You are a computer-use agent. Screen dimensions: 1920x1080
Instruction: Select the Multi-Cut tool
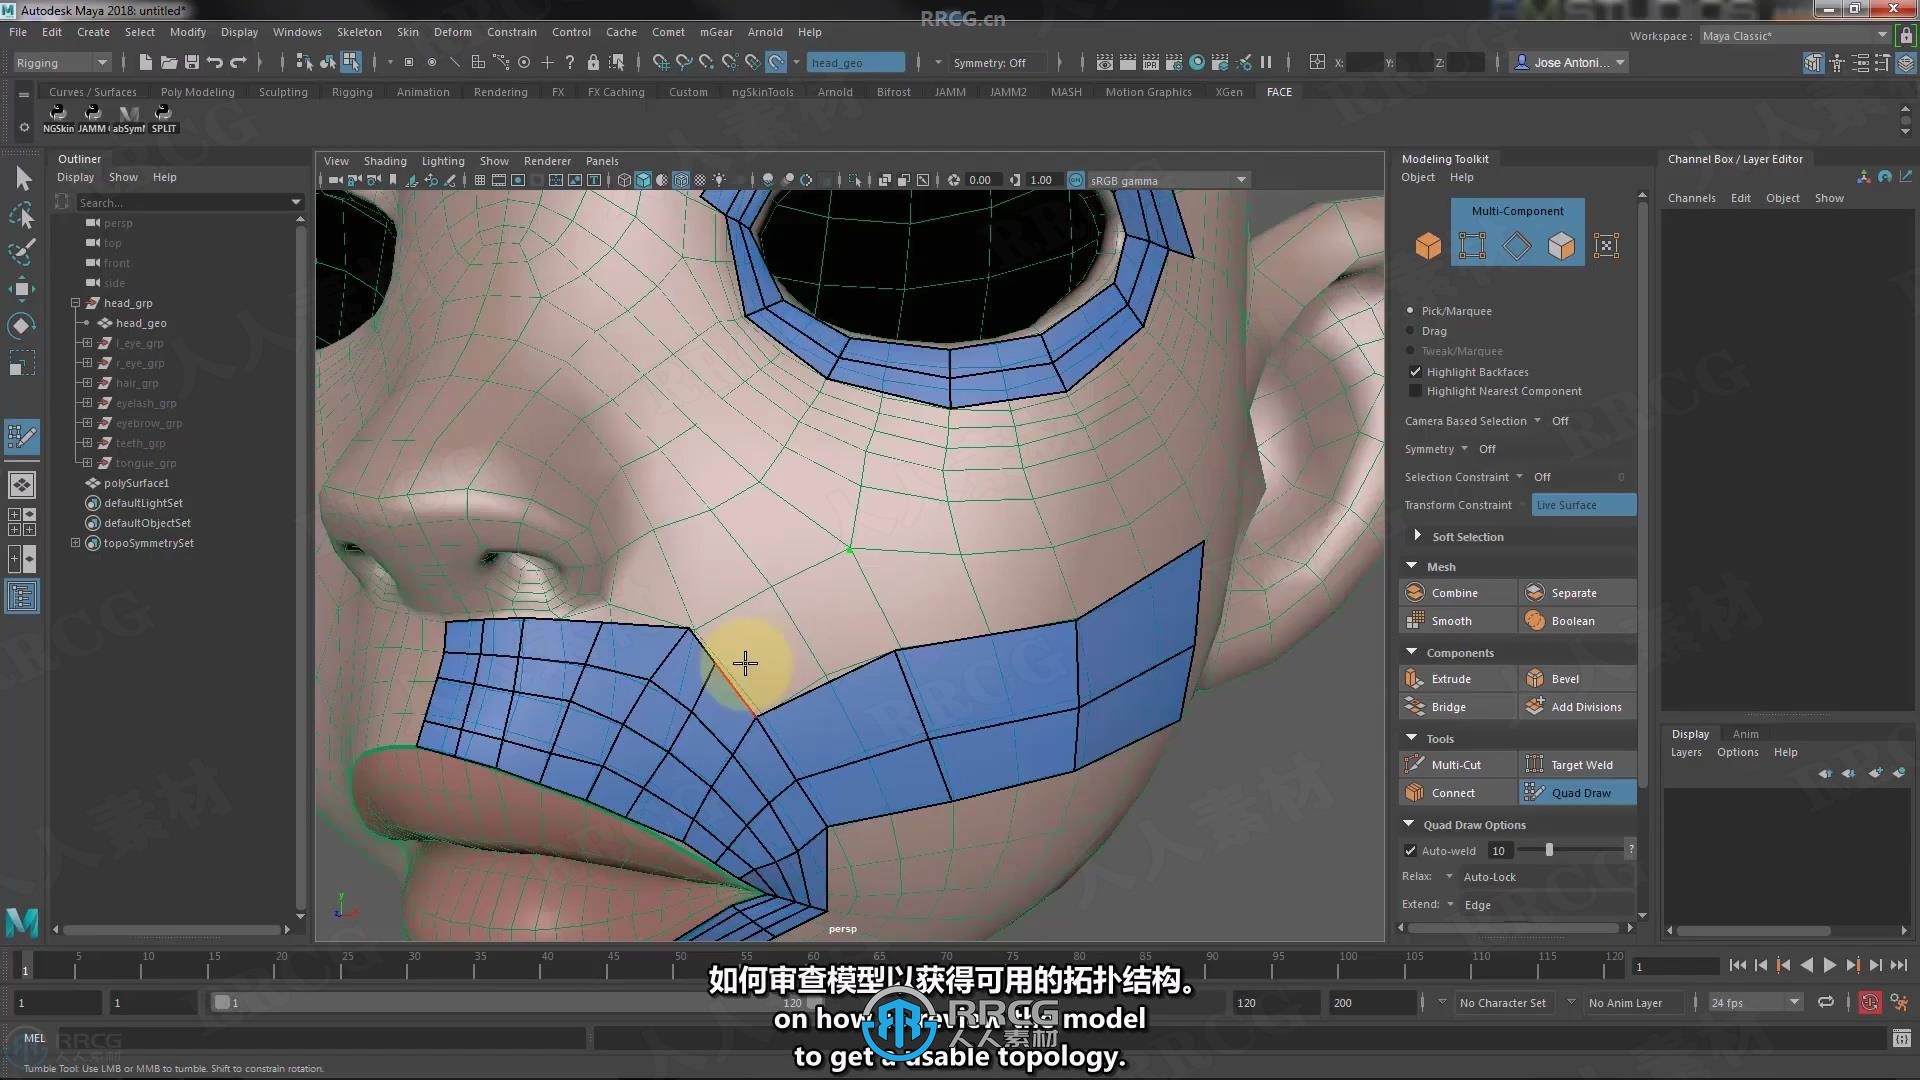pos(1457,765)
